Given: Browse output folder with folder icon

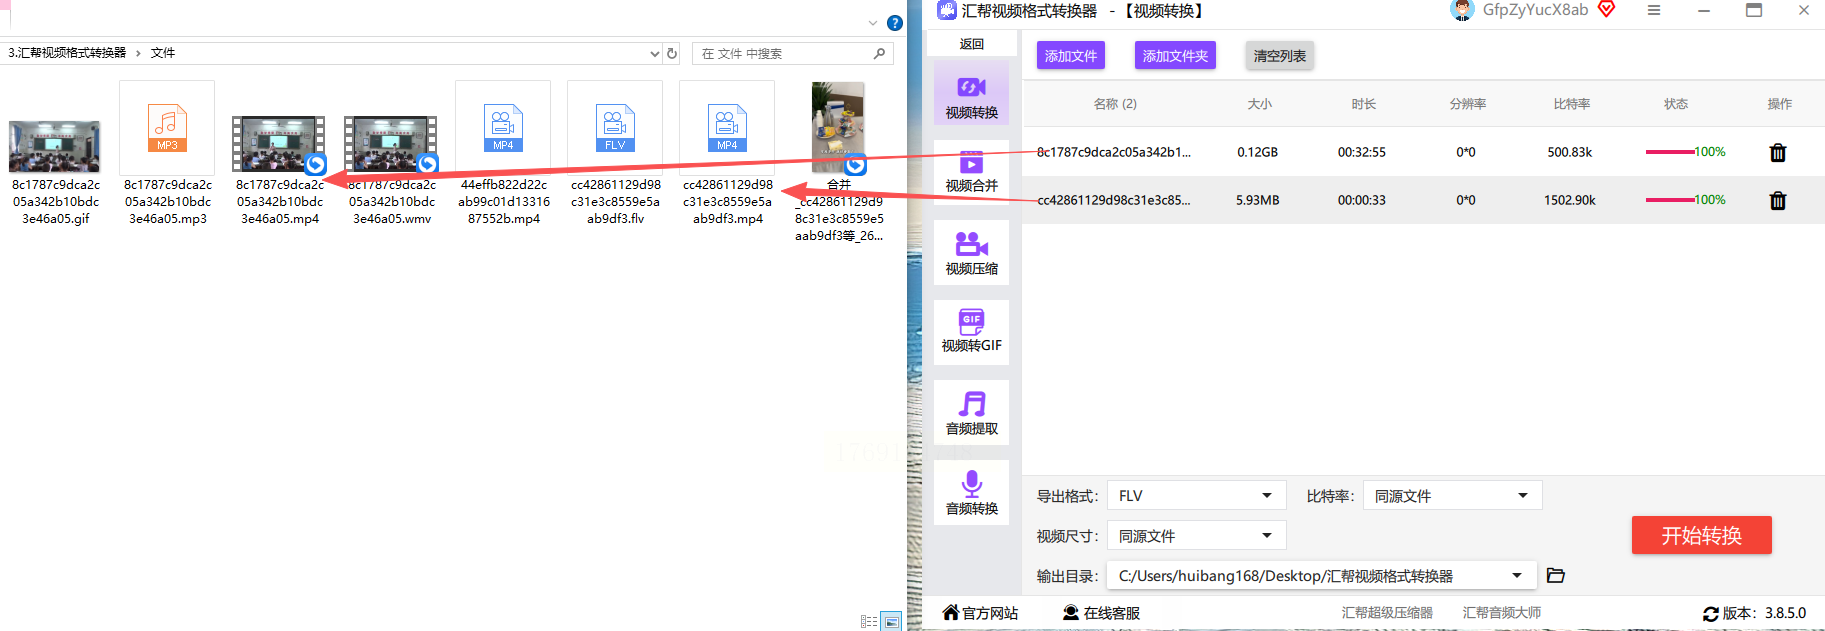Looking at the screenshot, I should click(1555, 576).
